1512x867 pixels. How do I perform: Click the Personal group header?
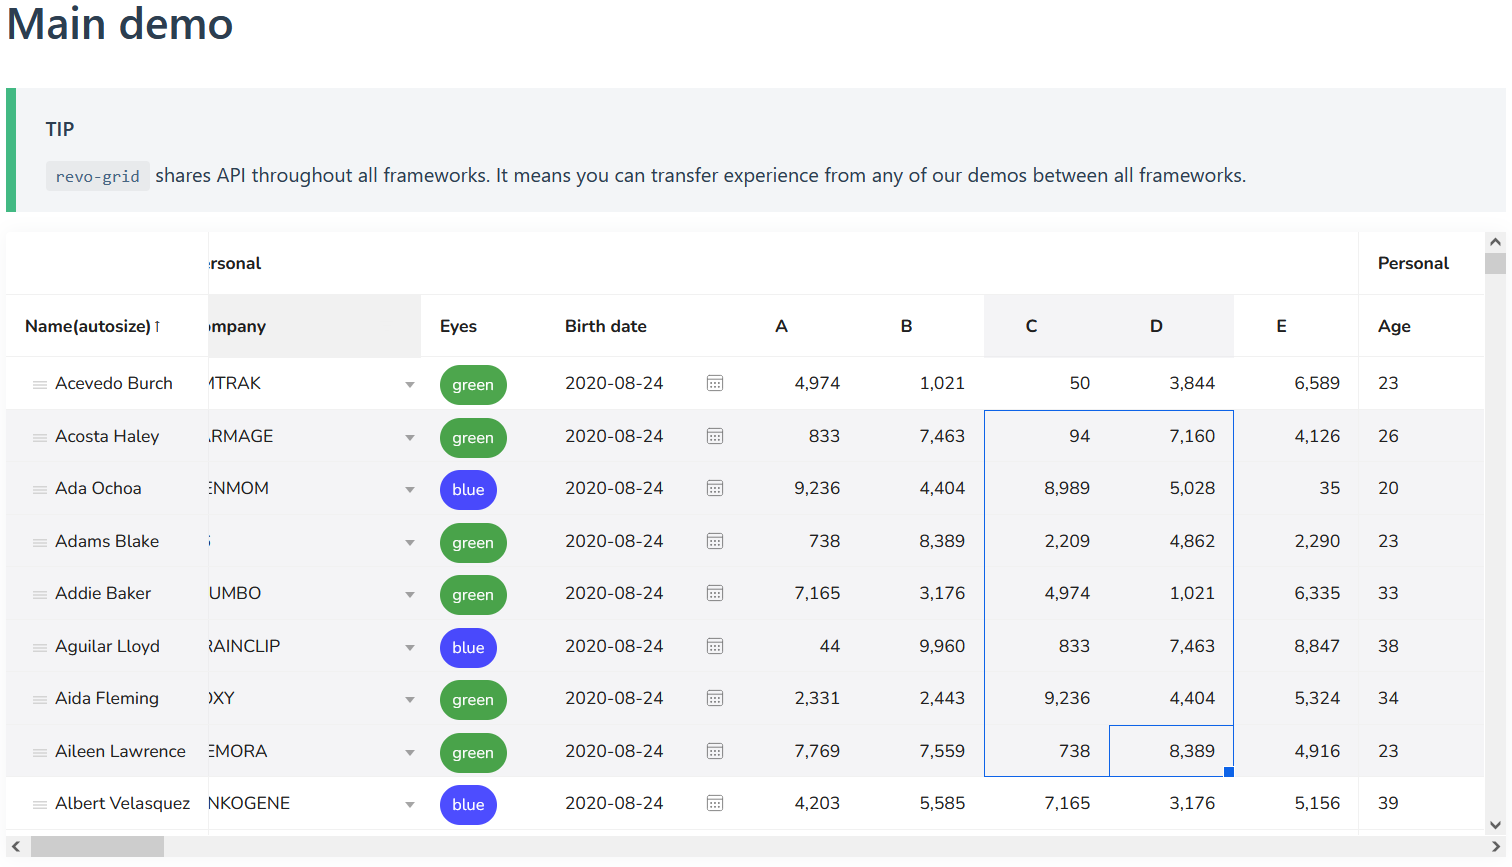tap(1413, 263)
